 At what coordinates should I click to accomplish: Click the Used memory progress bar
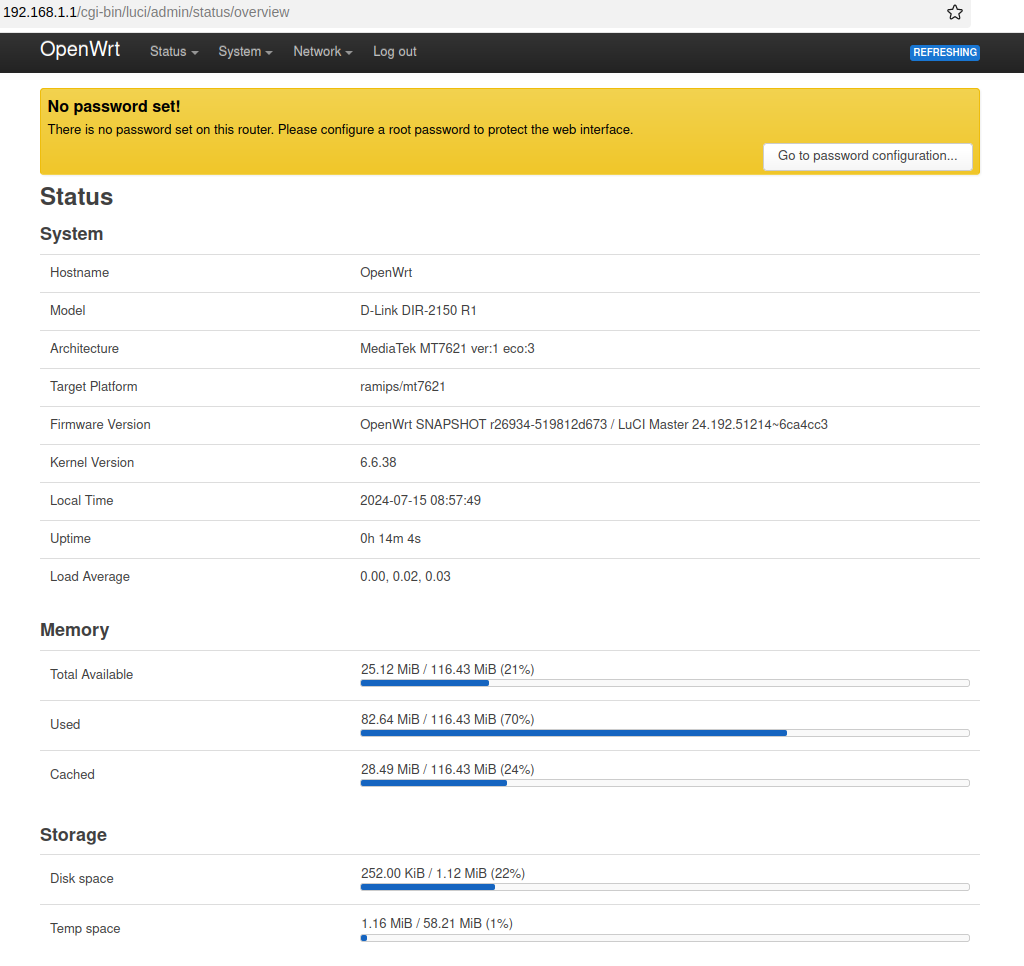click(x=664, y=733)
